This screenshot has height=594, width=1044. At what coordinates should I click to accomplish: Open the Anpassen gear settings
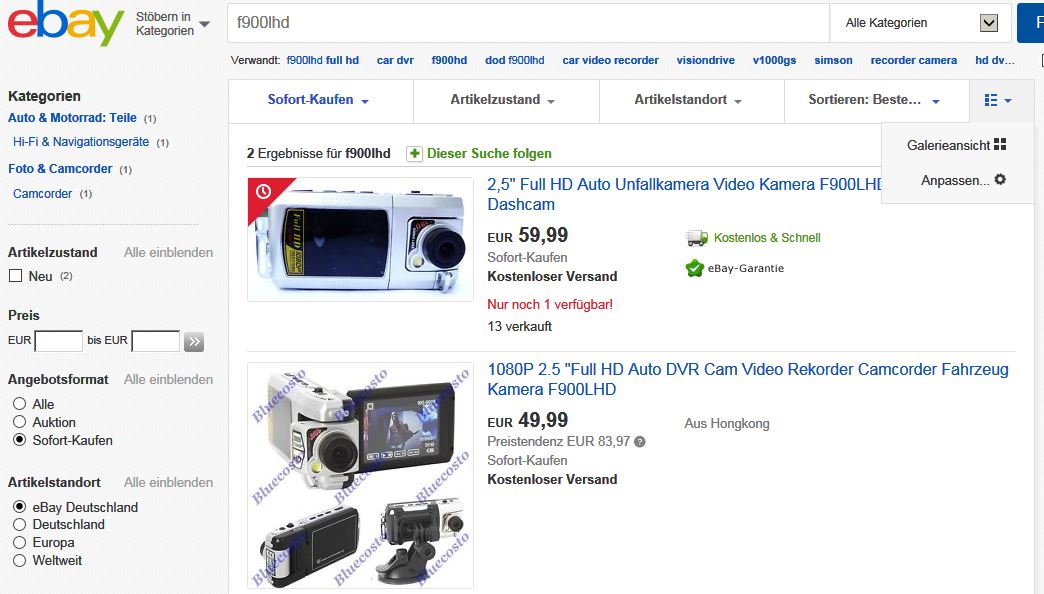click(x=999, y=180)
